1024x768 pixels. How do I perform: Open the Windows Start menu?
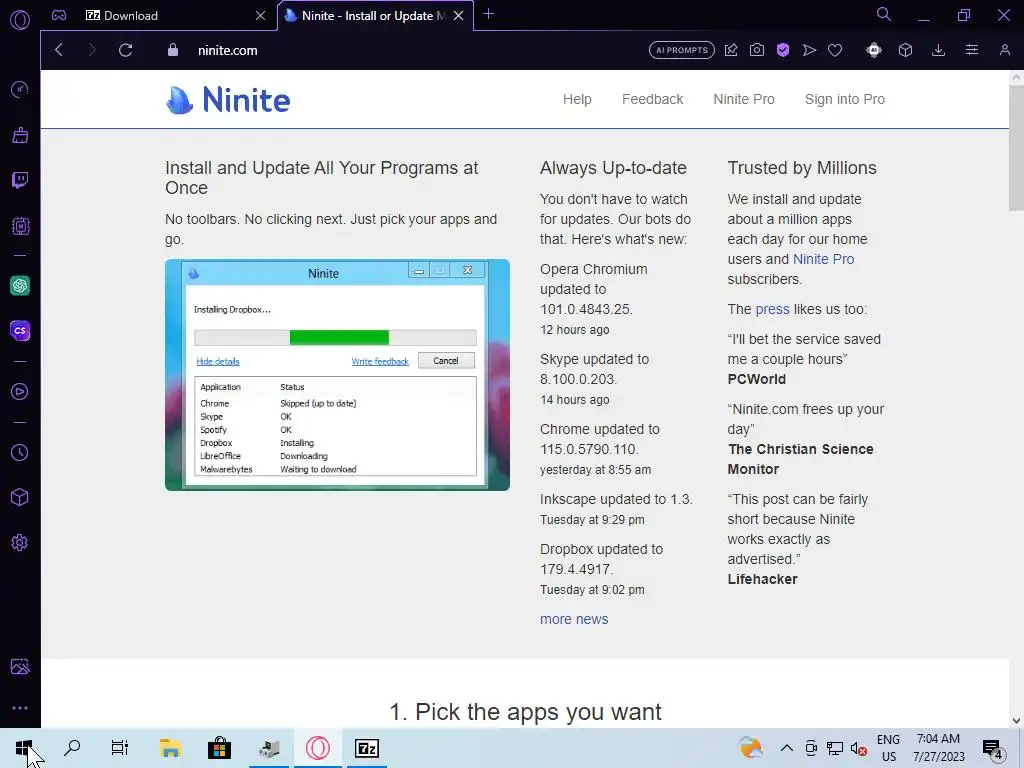24,748
